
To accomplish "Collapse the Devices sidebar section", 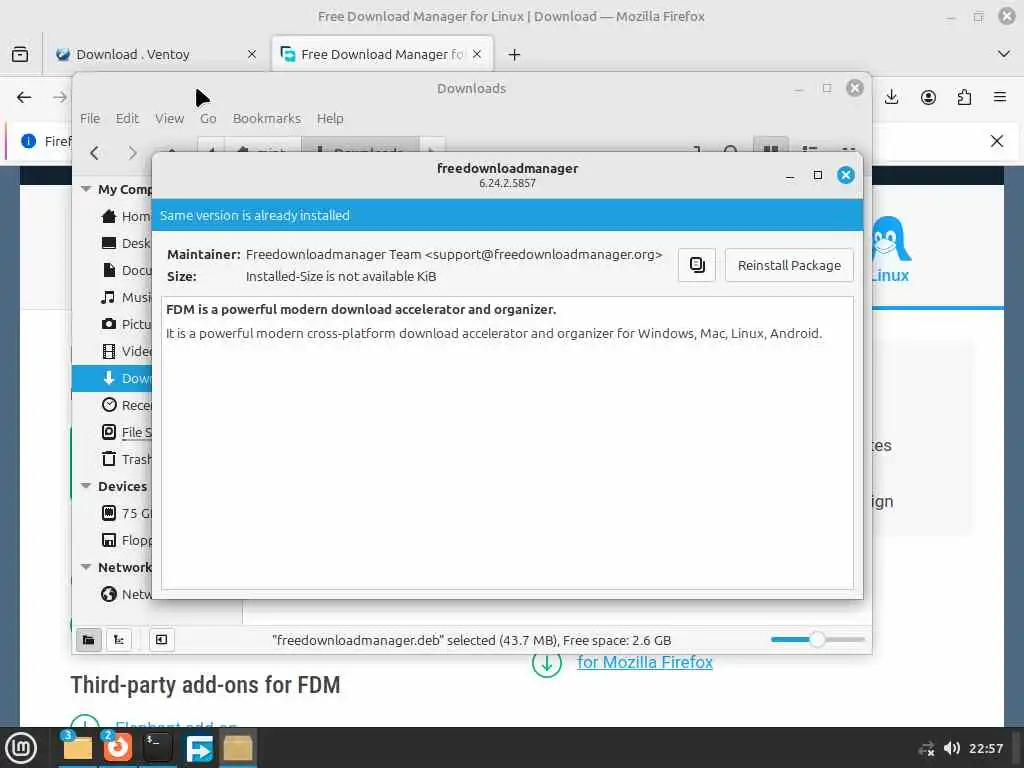I will (x=86, y=486).
